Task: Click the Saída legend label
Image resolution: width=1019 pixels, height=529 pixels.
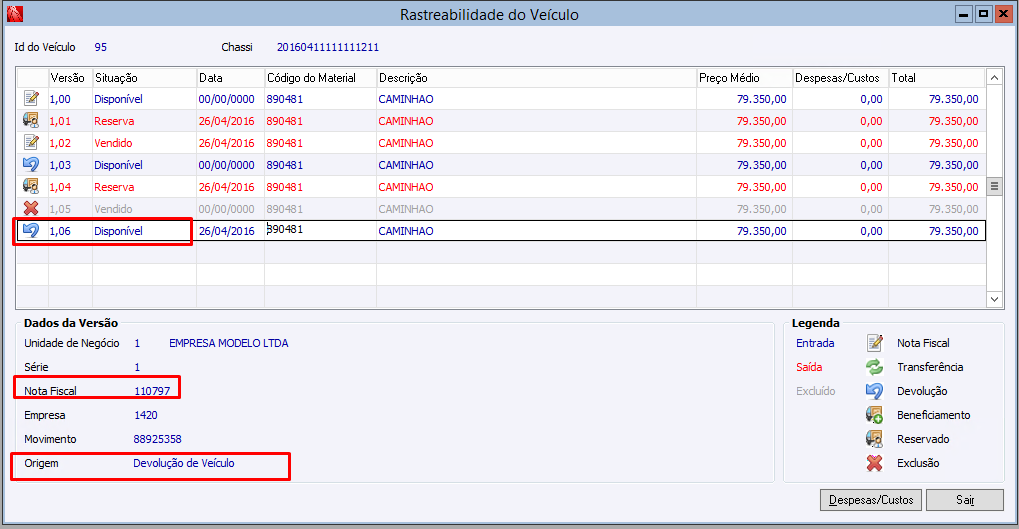Action: 809,367
